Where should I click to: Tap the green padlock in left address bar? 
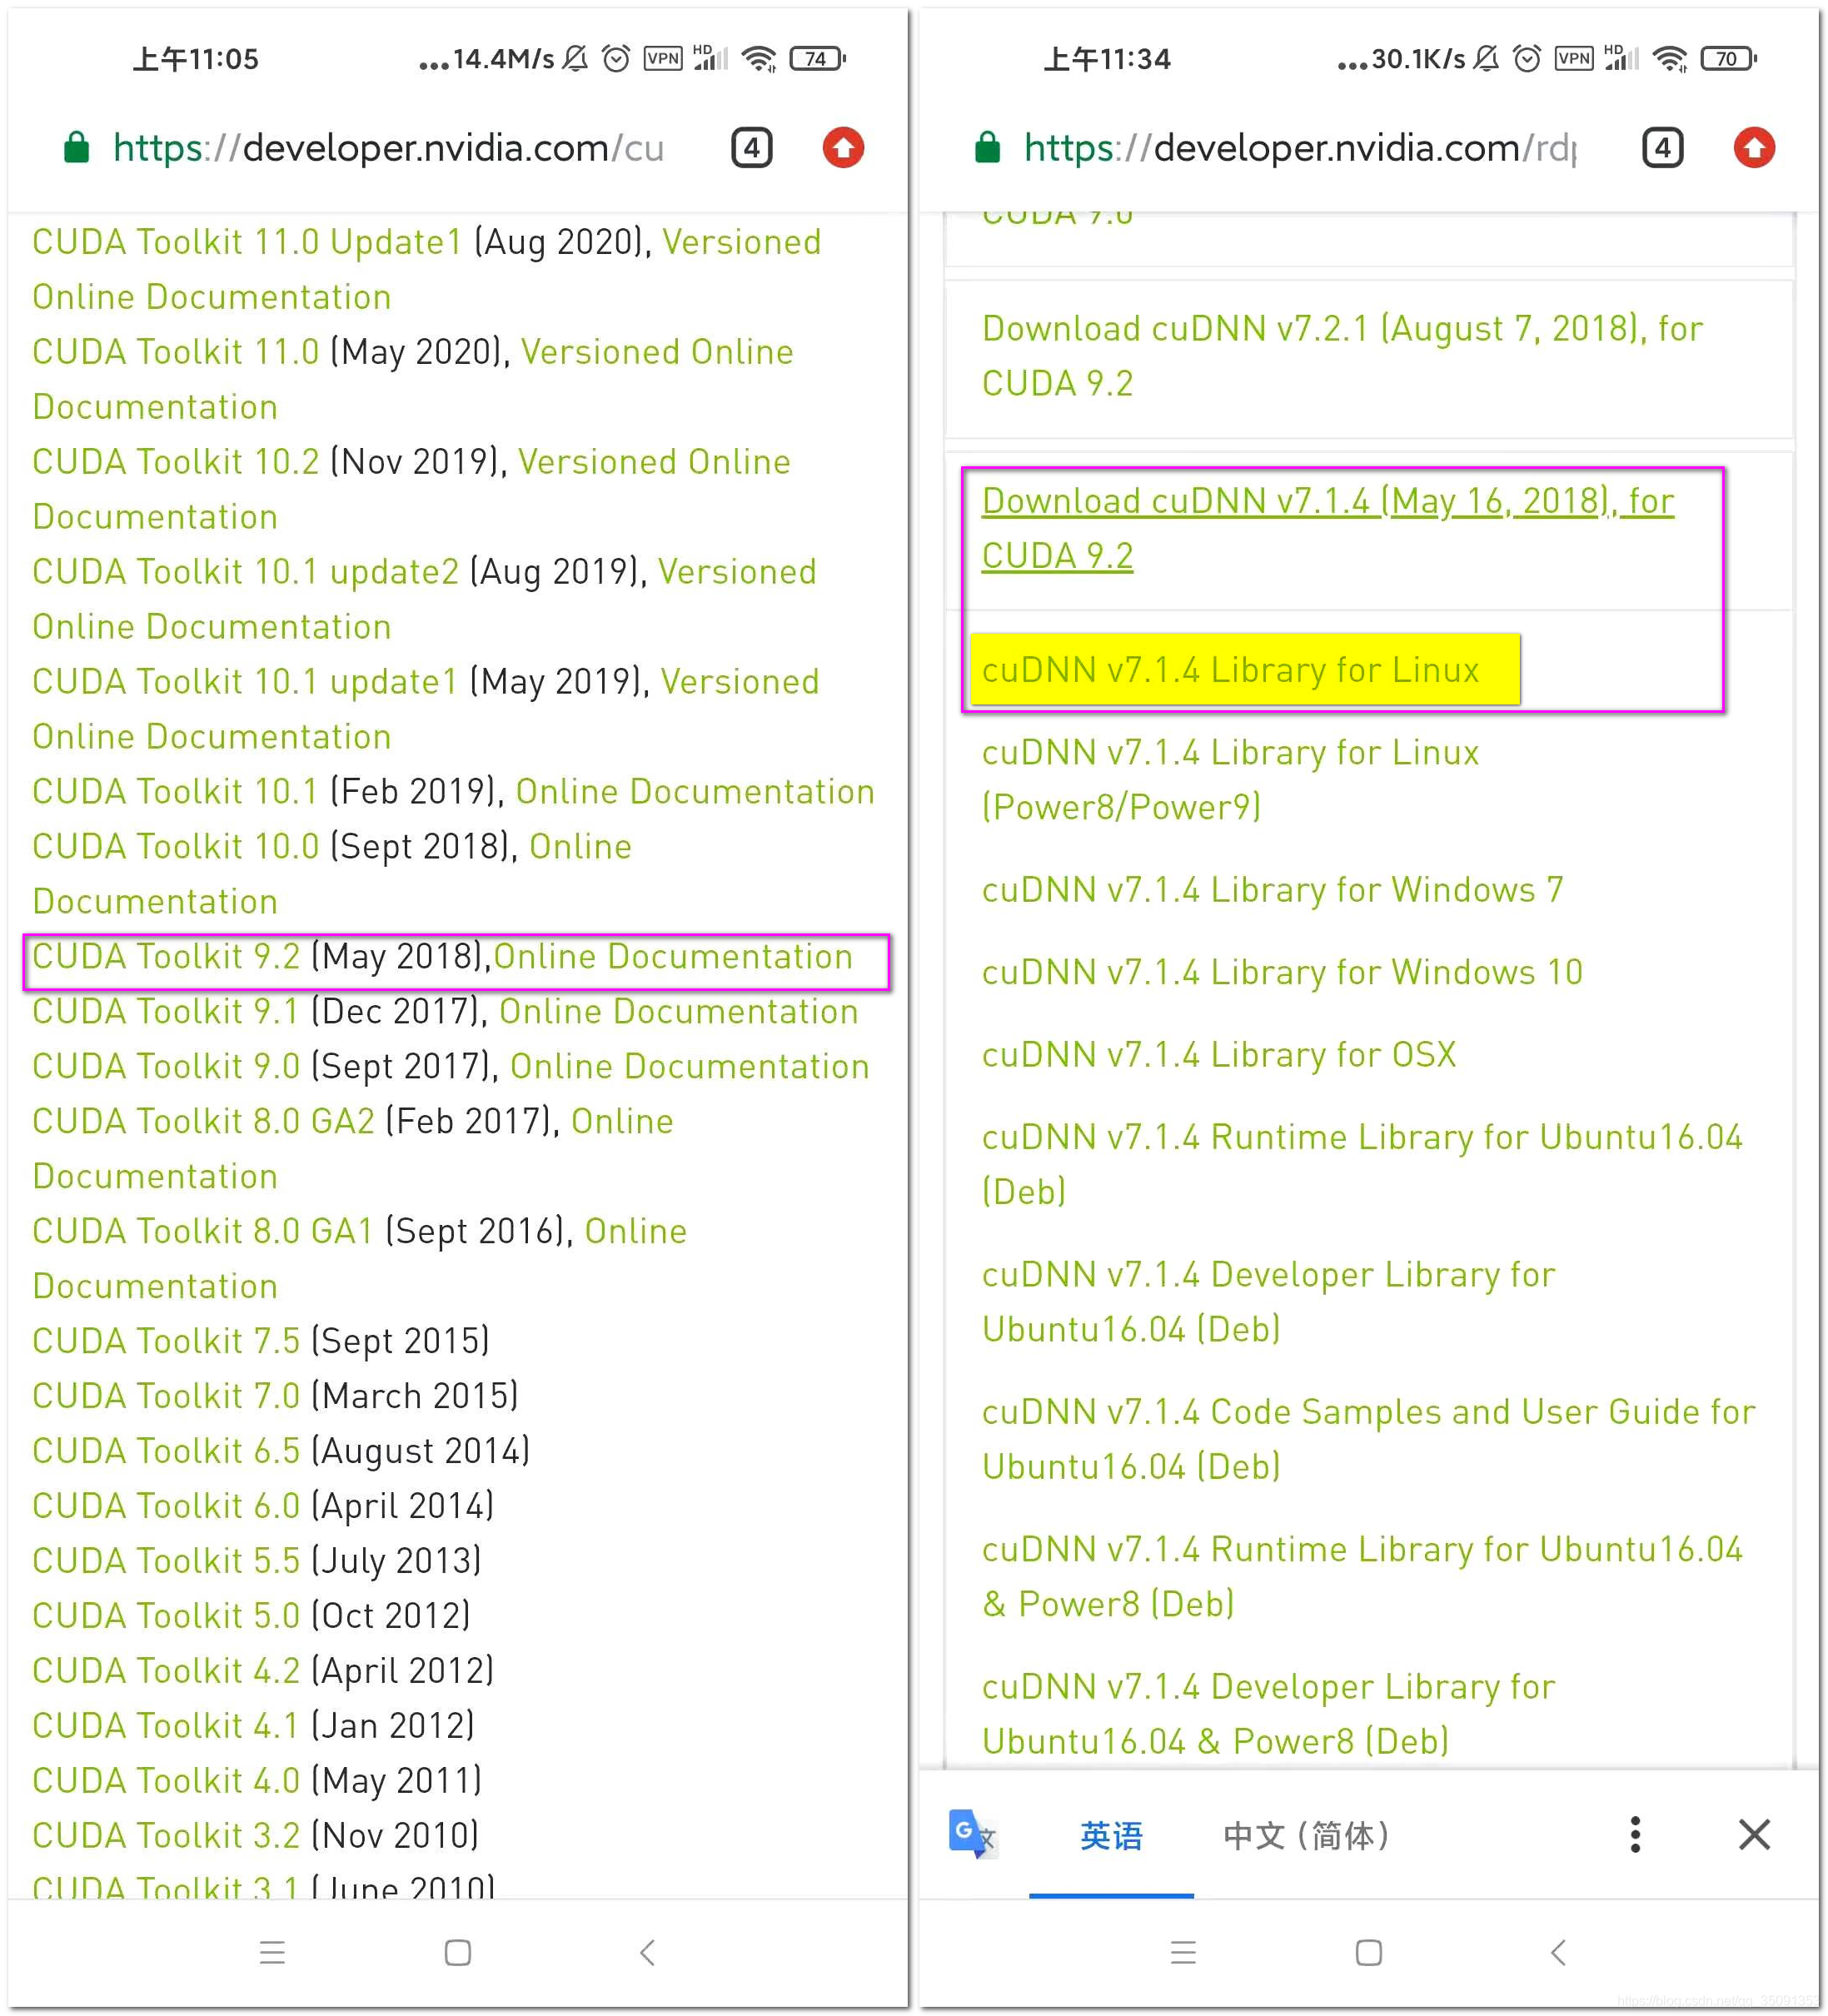(x=77, y=148)
